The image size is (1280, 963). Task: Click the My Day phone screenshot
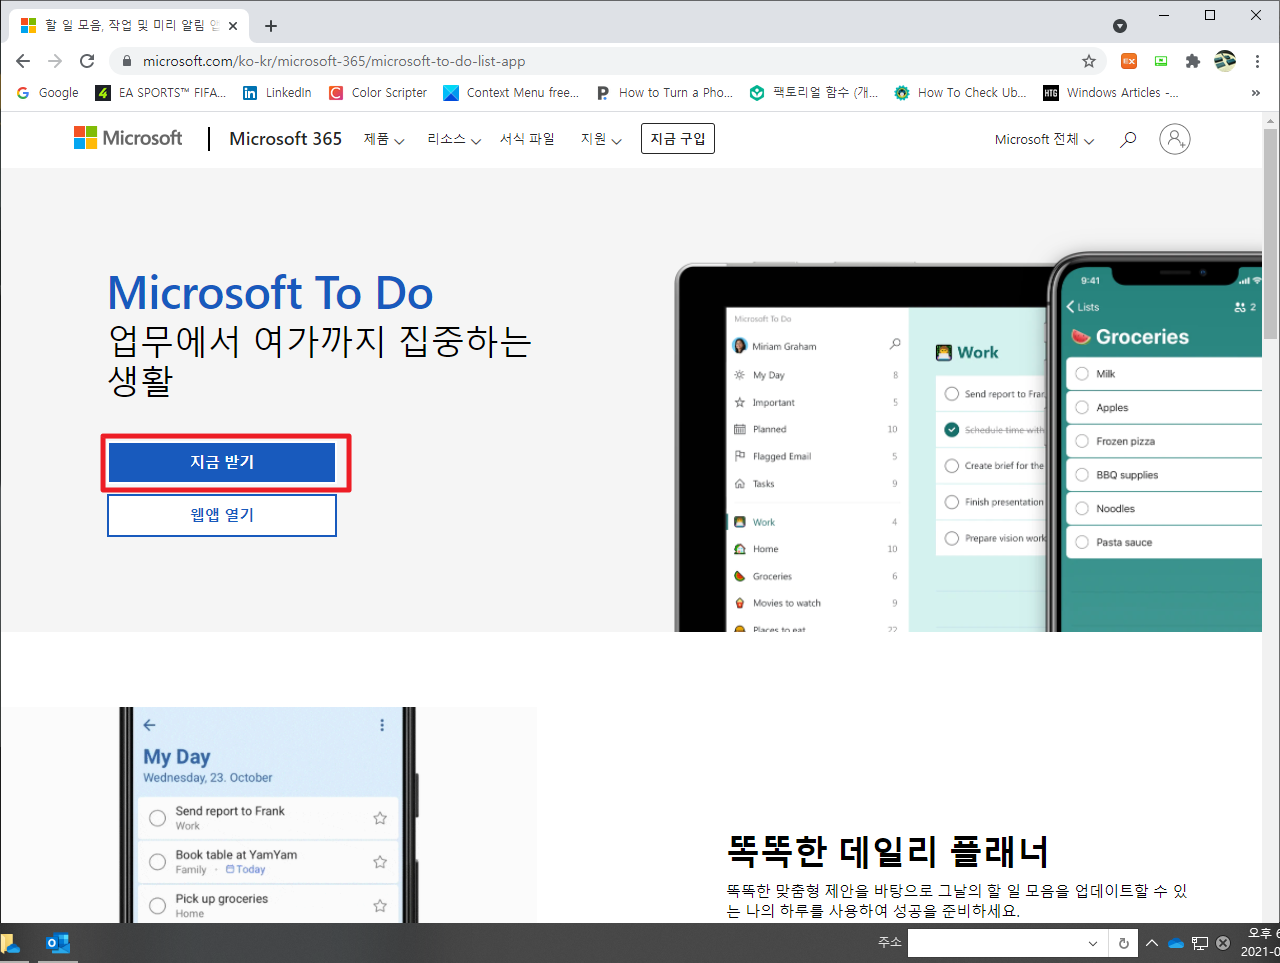(x=268, y=815)
